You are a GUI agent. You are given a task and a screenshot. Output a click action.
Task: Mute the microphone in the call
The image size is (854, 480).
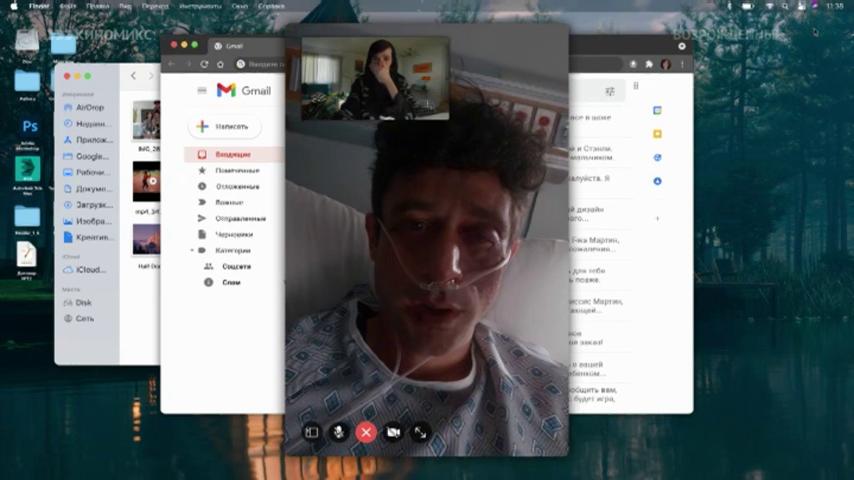tap(339, 433)
